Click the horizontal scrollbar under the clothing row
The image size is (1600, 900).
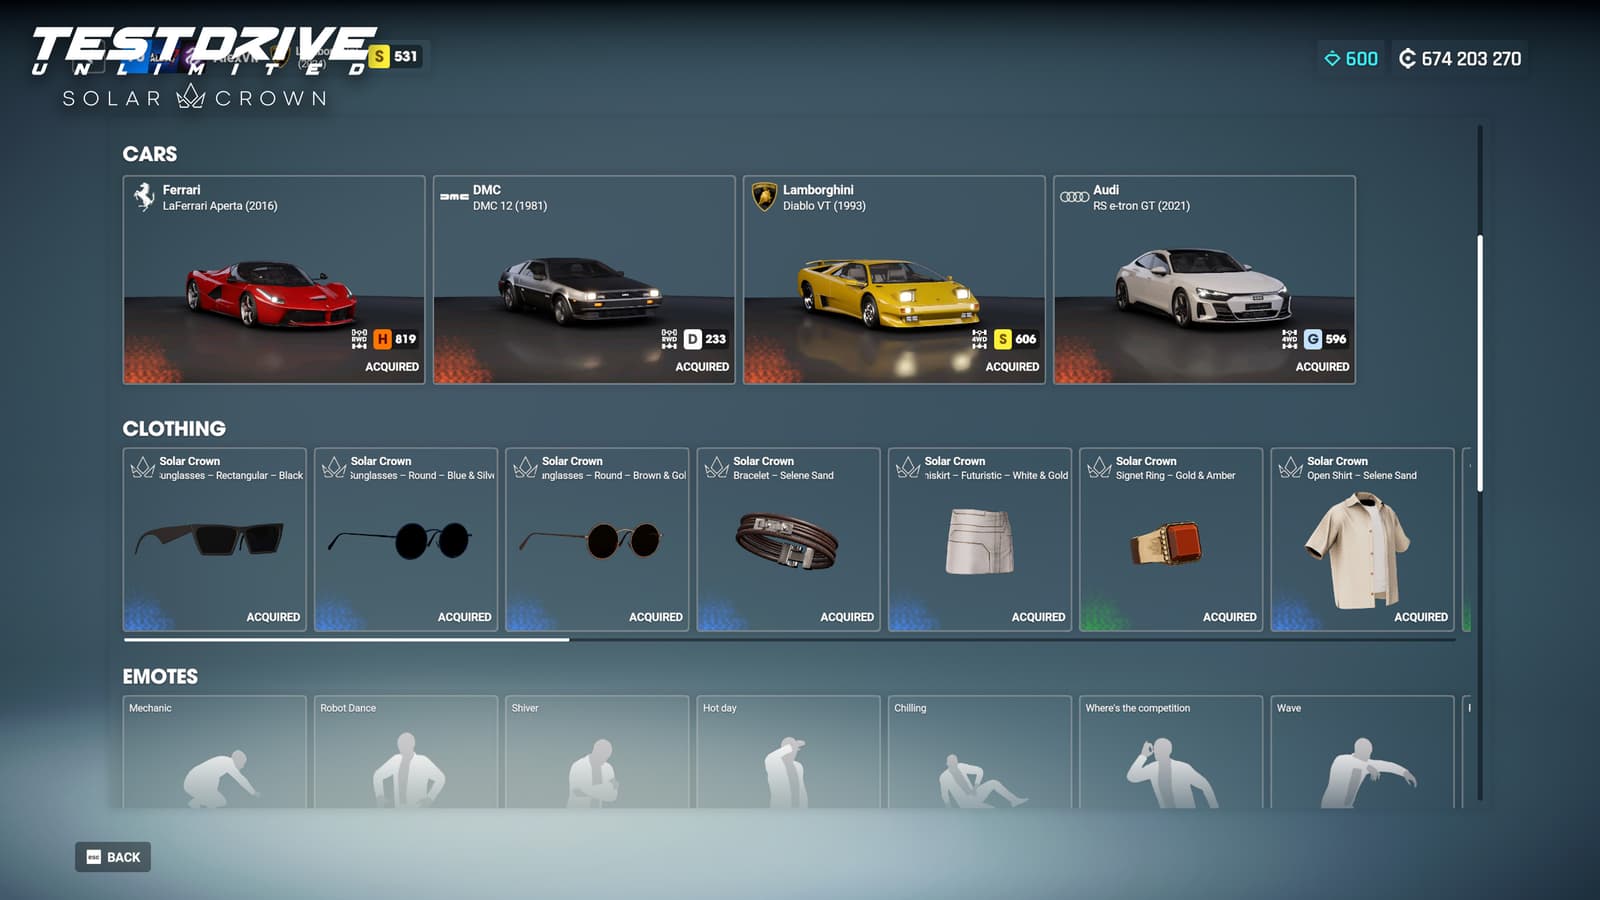pyautogui.click(x=346, y=639)
